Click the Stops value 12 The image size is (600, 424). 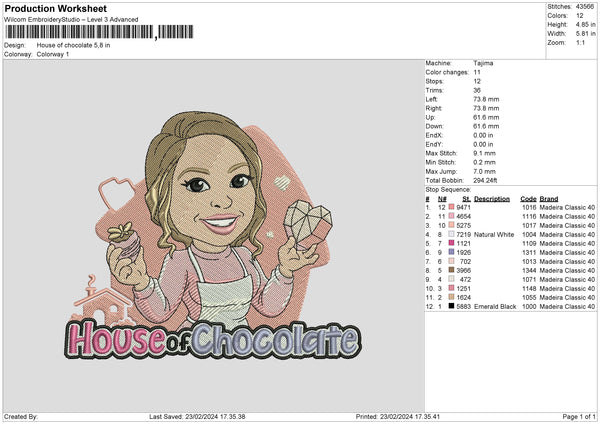477,81
